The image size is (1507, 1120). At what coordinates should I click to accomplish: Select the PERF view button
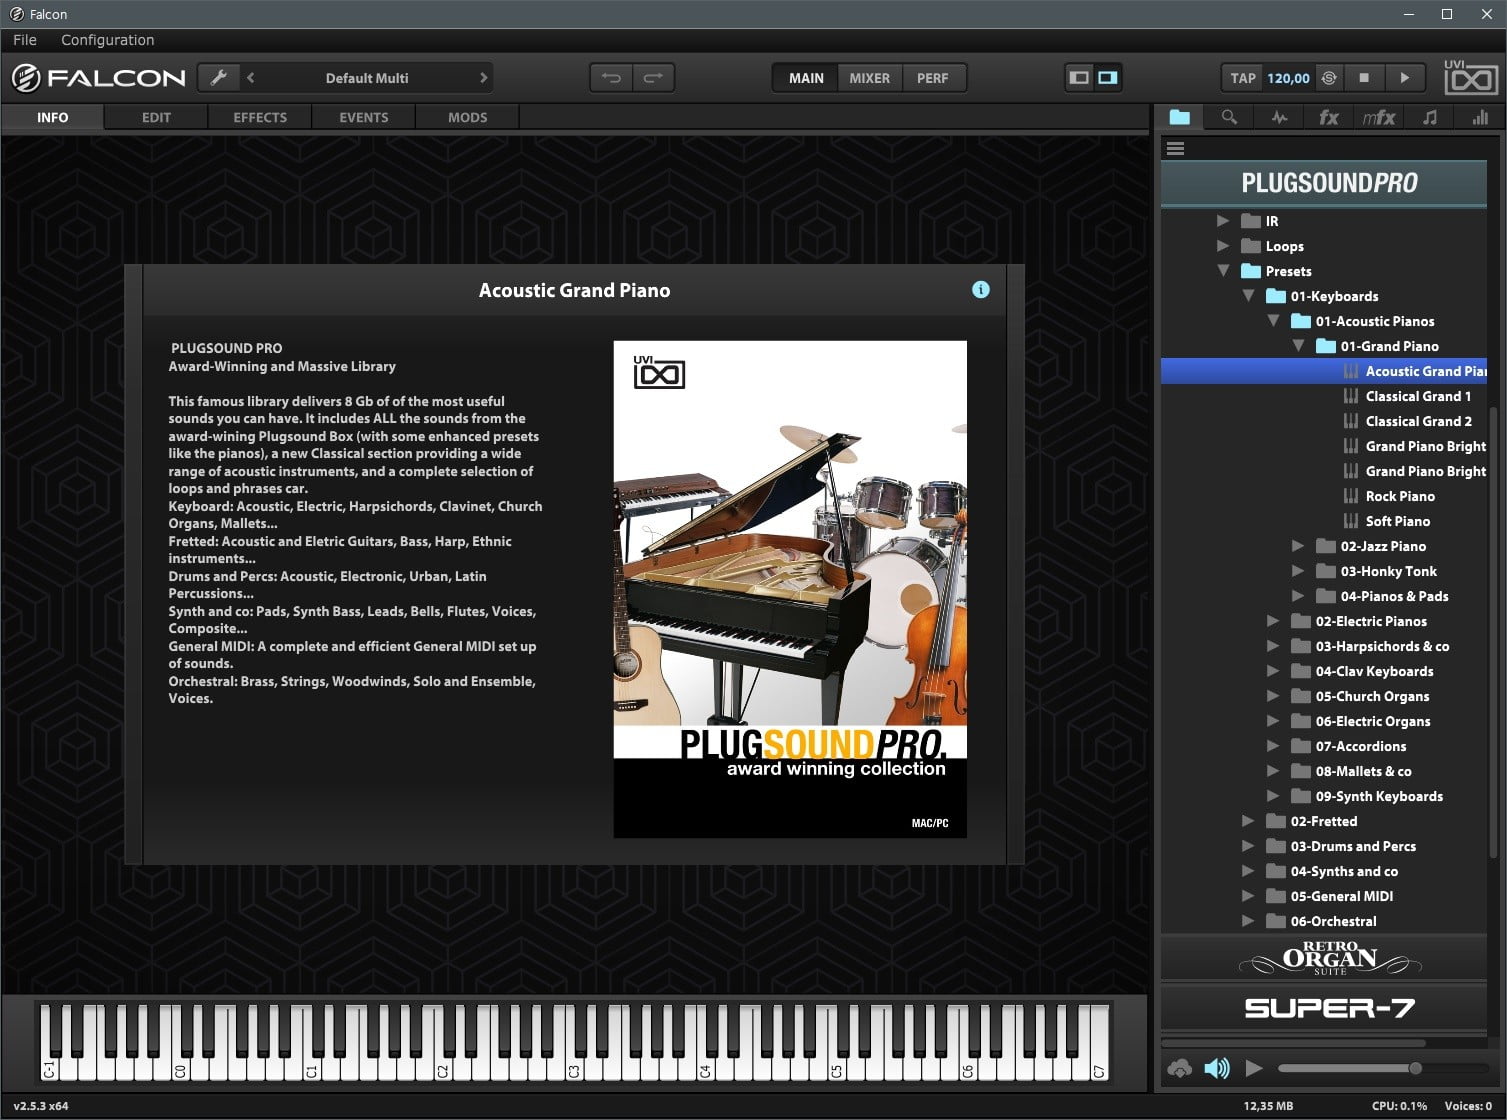(933, 78)
